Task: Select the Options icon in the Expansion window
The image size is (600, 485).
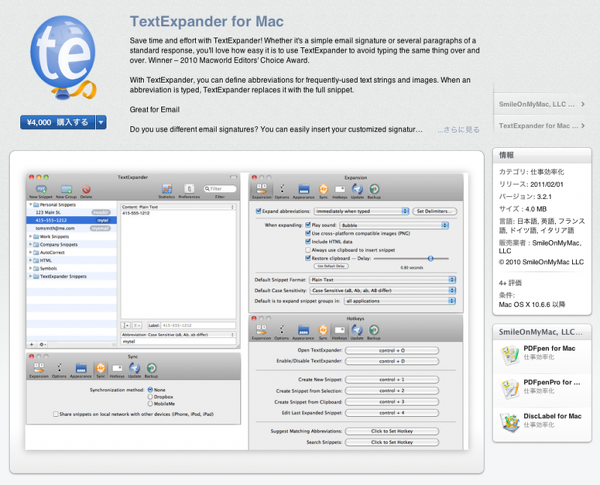Action: (282, 189)
